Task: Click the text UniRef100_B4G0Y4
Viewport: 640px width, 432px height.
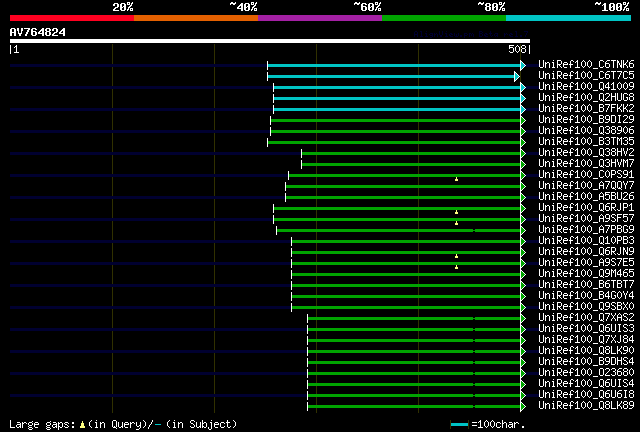Action: pos(586,296)
